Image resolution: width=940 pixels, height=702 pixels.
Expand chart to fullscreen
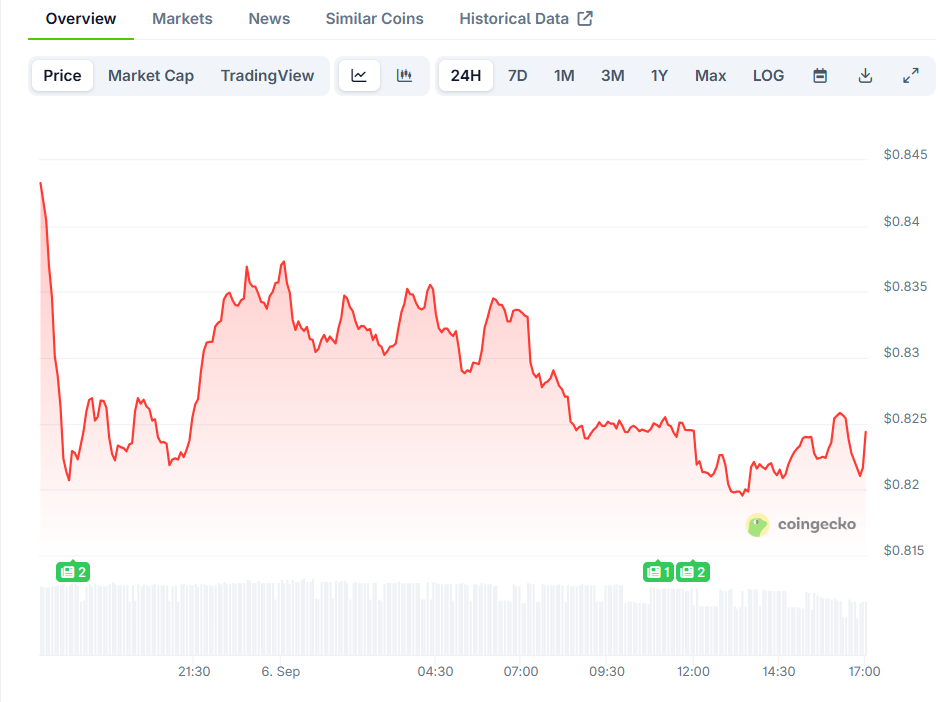(911, 76)
